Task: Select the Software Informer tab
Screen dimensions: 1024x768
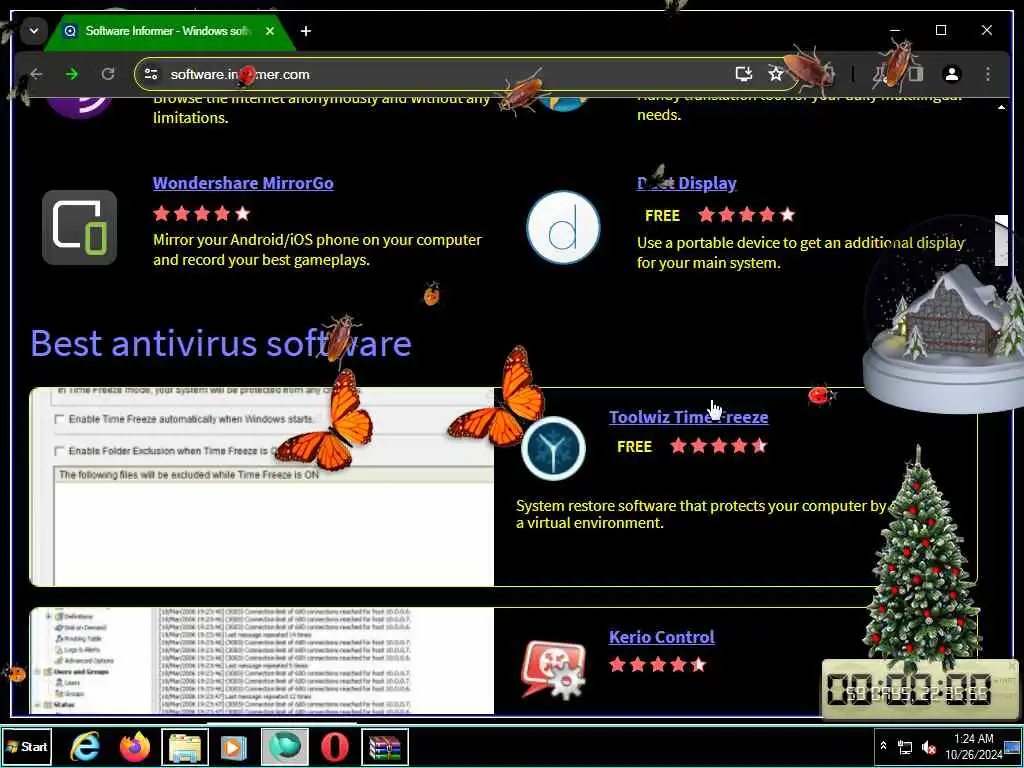Action: click(x=167, y=31)
